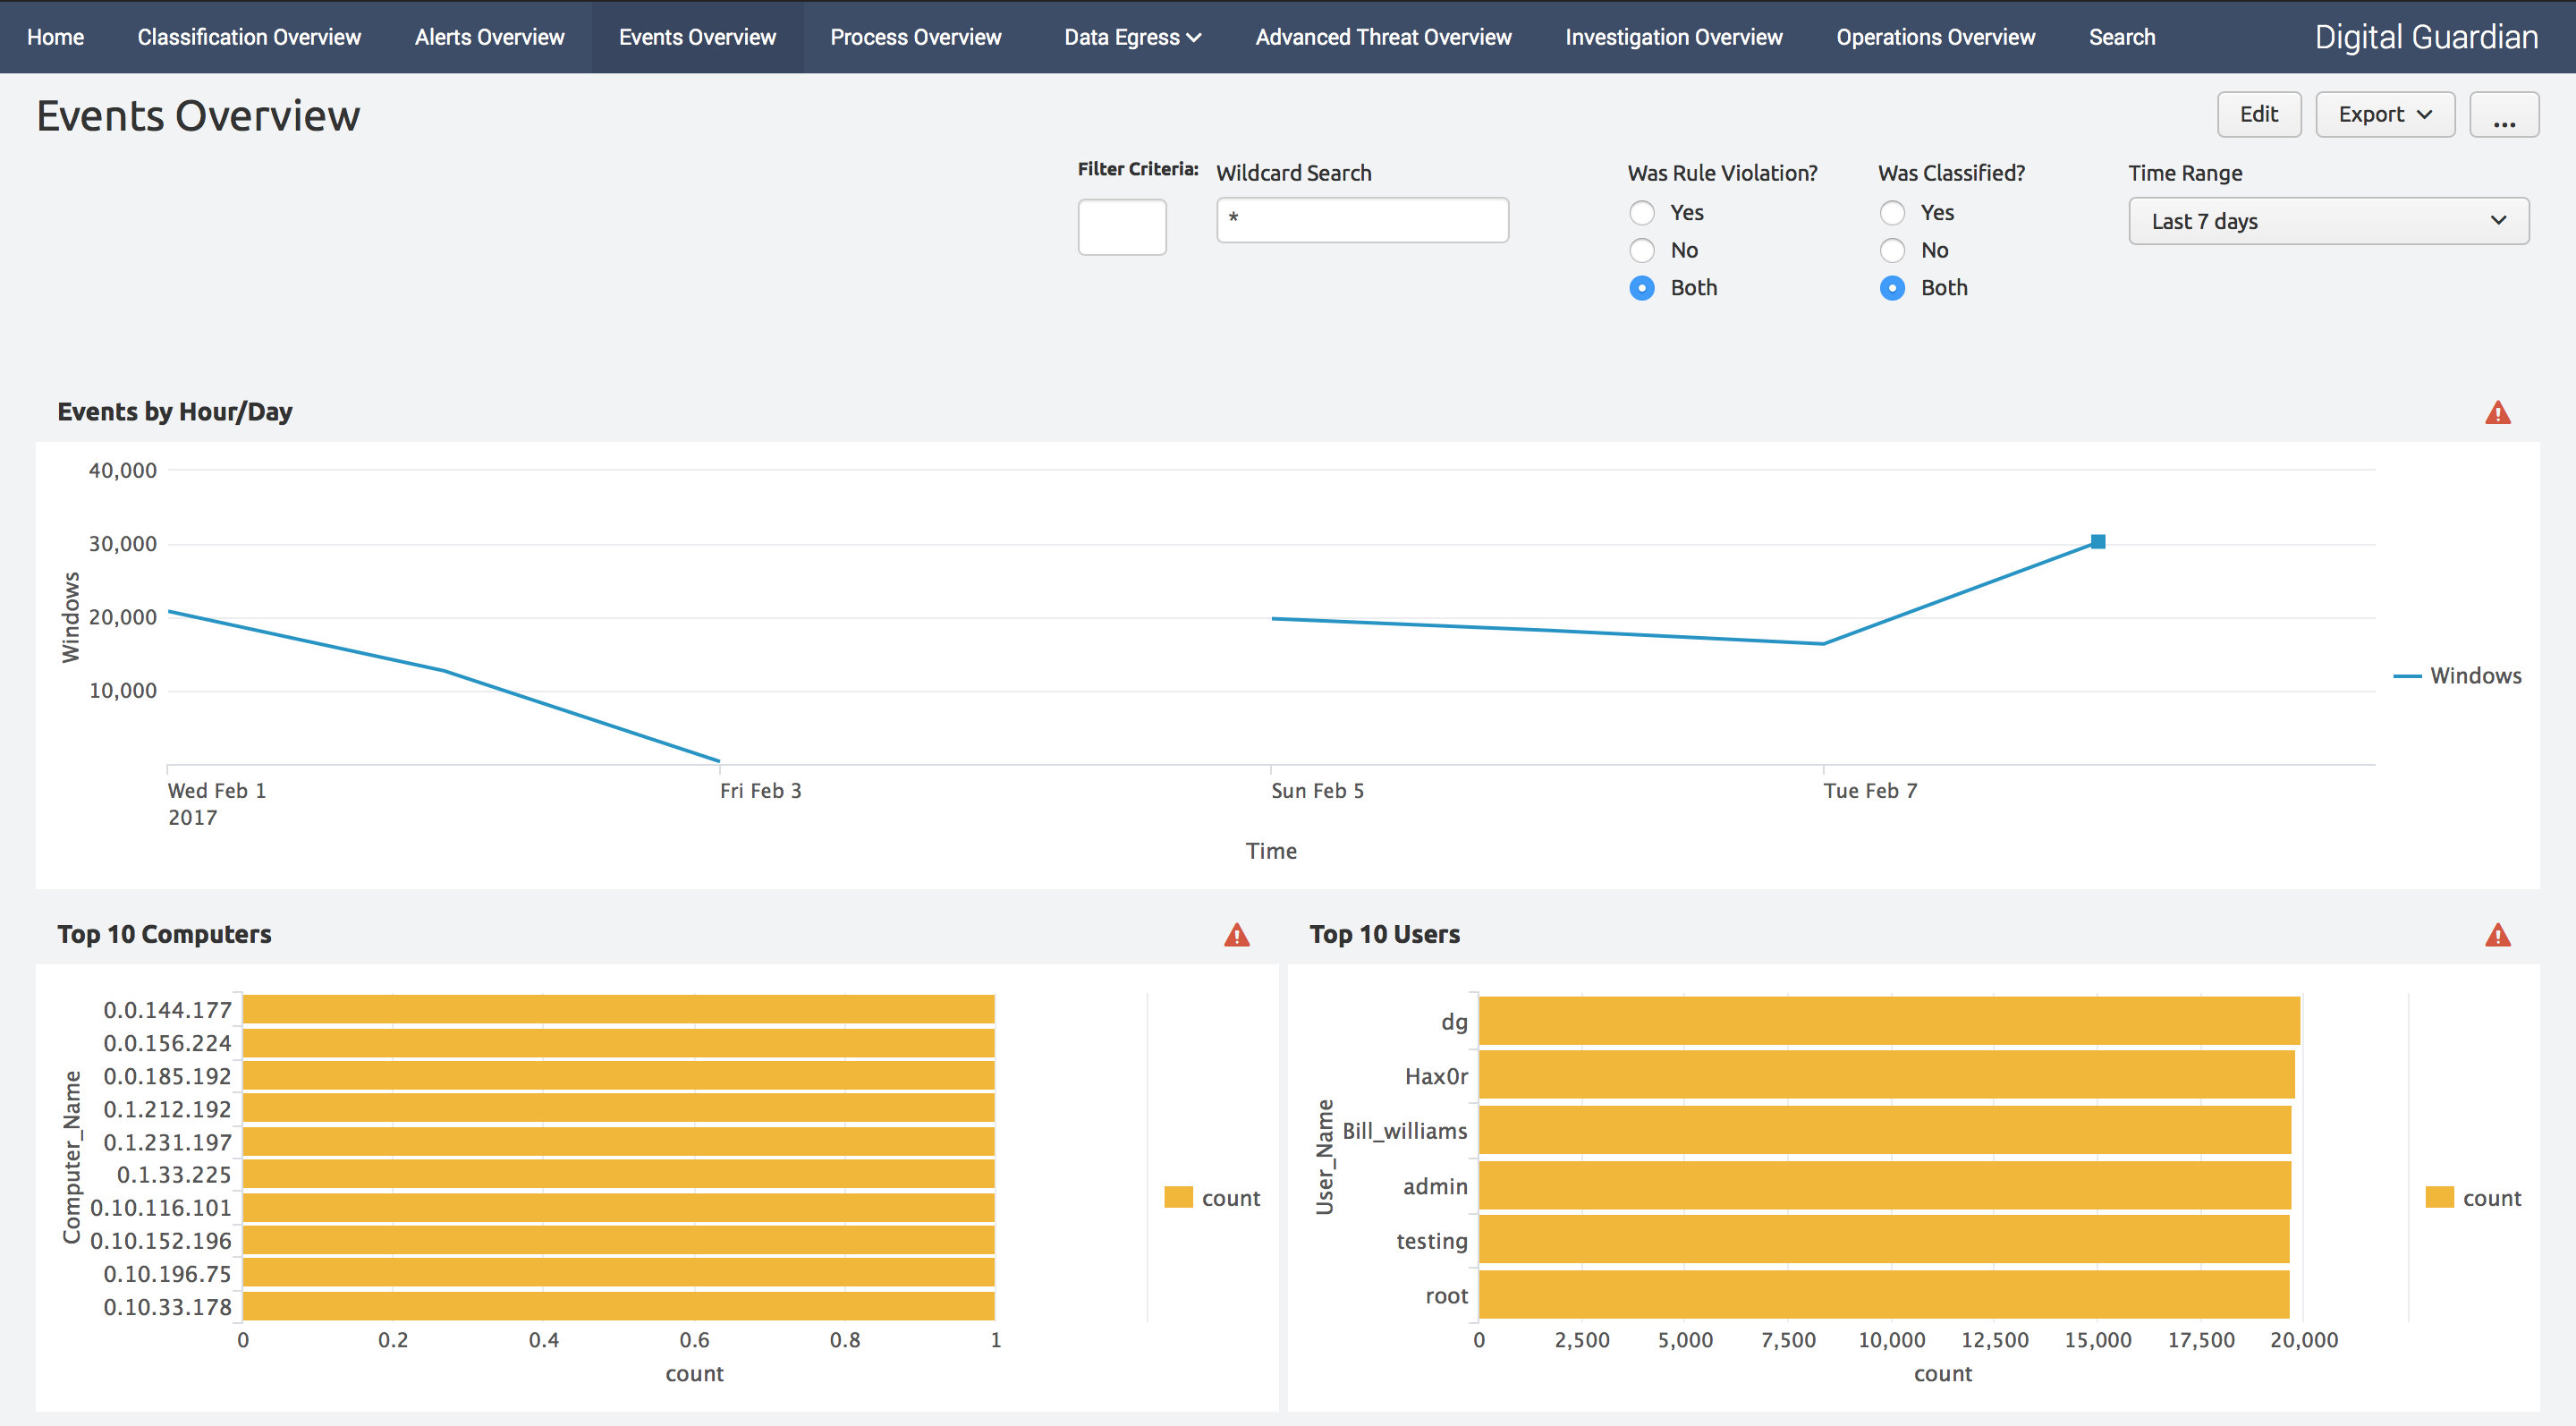Open the Time Range Last 7 days dropdown
Image resolution: width=2576 pixels, height=1426 pixels.
(2327, 221)
